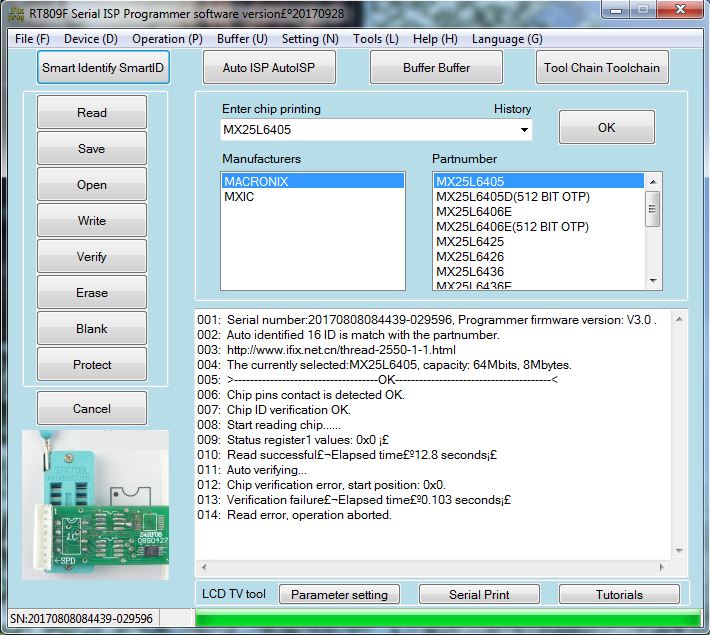Screen dimensions: 710x635
Task: Open Serial Print button
Action: click(x=479, y=594)
